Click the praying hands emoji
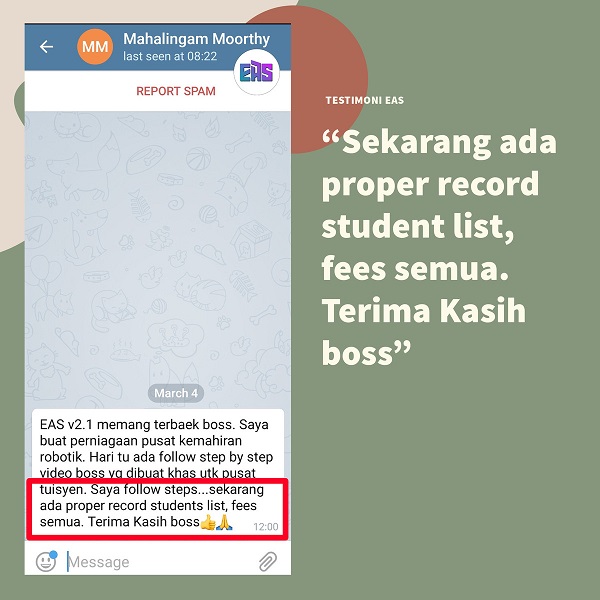600x600 pixels. (x=224, y=522)
